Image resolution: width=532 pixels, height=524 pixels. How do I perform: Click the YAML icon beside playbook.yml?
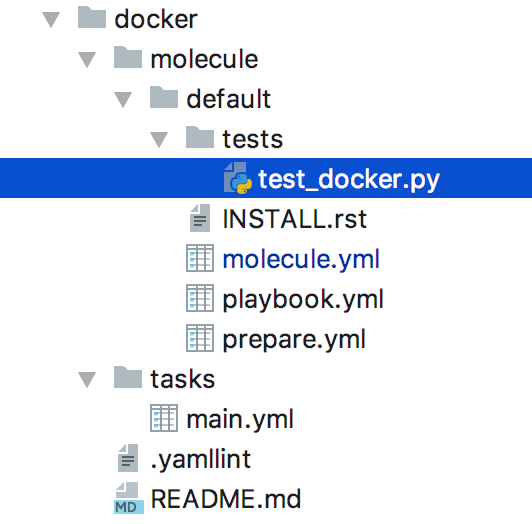(x=200, y=298)
